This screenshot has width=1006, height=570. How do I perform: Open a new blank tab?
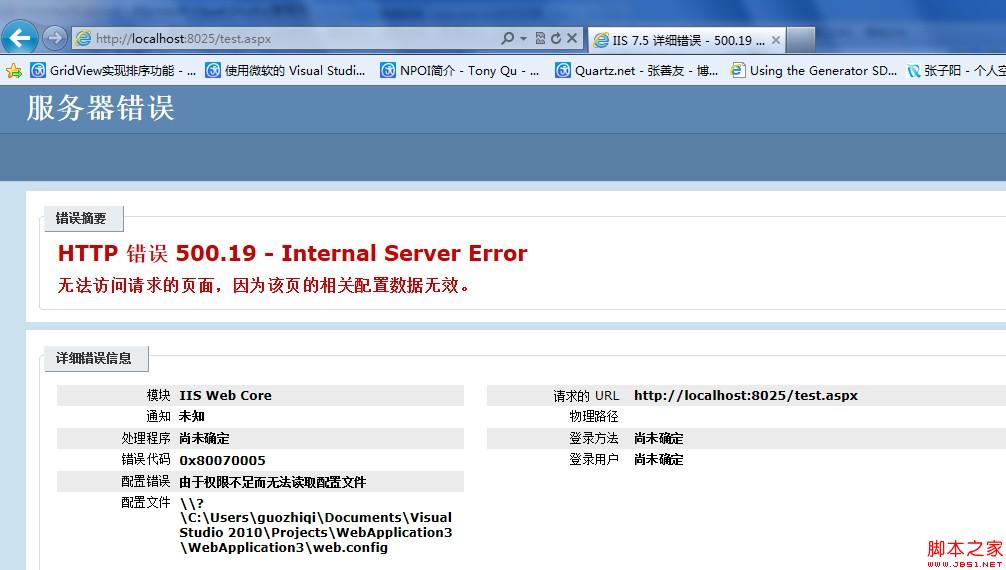801,40
